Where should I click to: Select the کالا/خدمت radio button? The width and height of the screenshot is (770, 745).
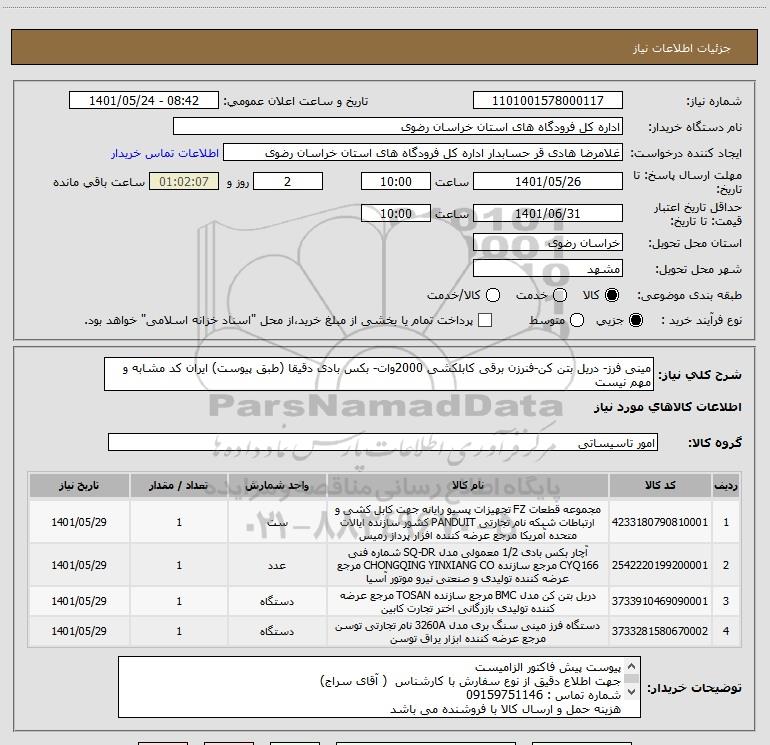tap(493, 295)
